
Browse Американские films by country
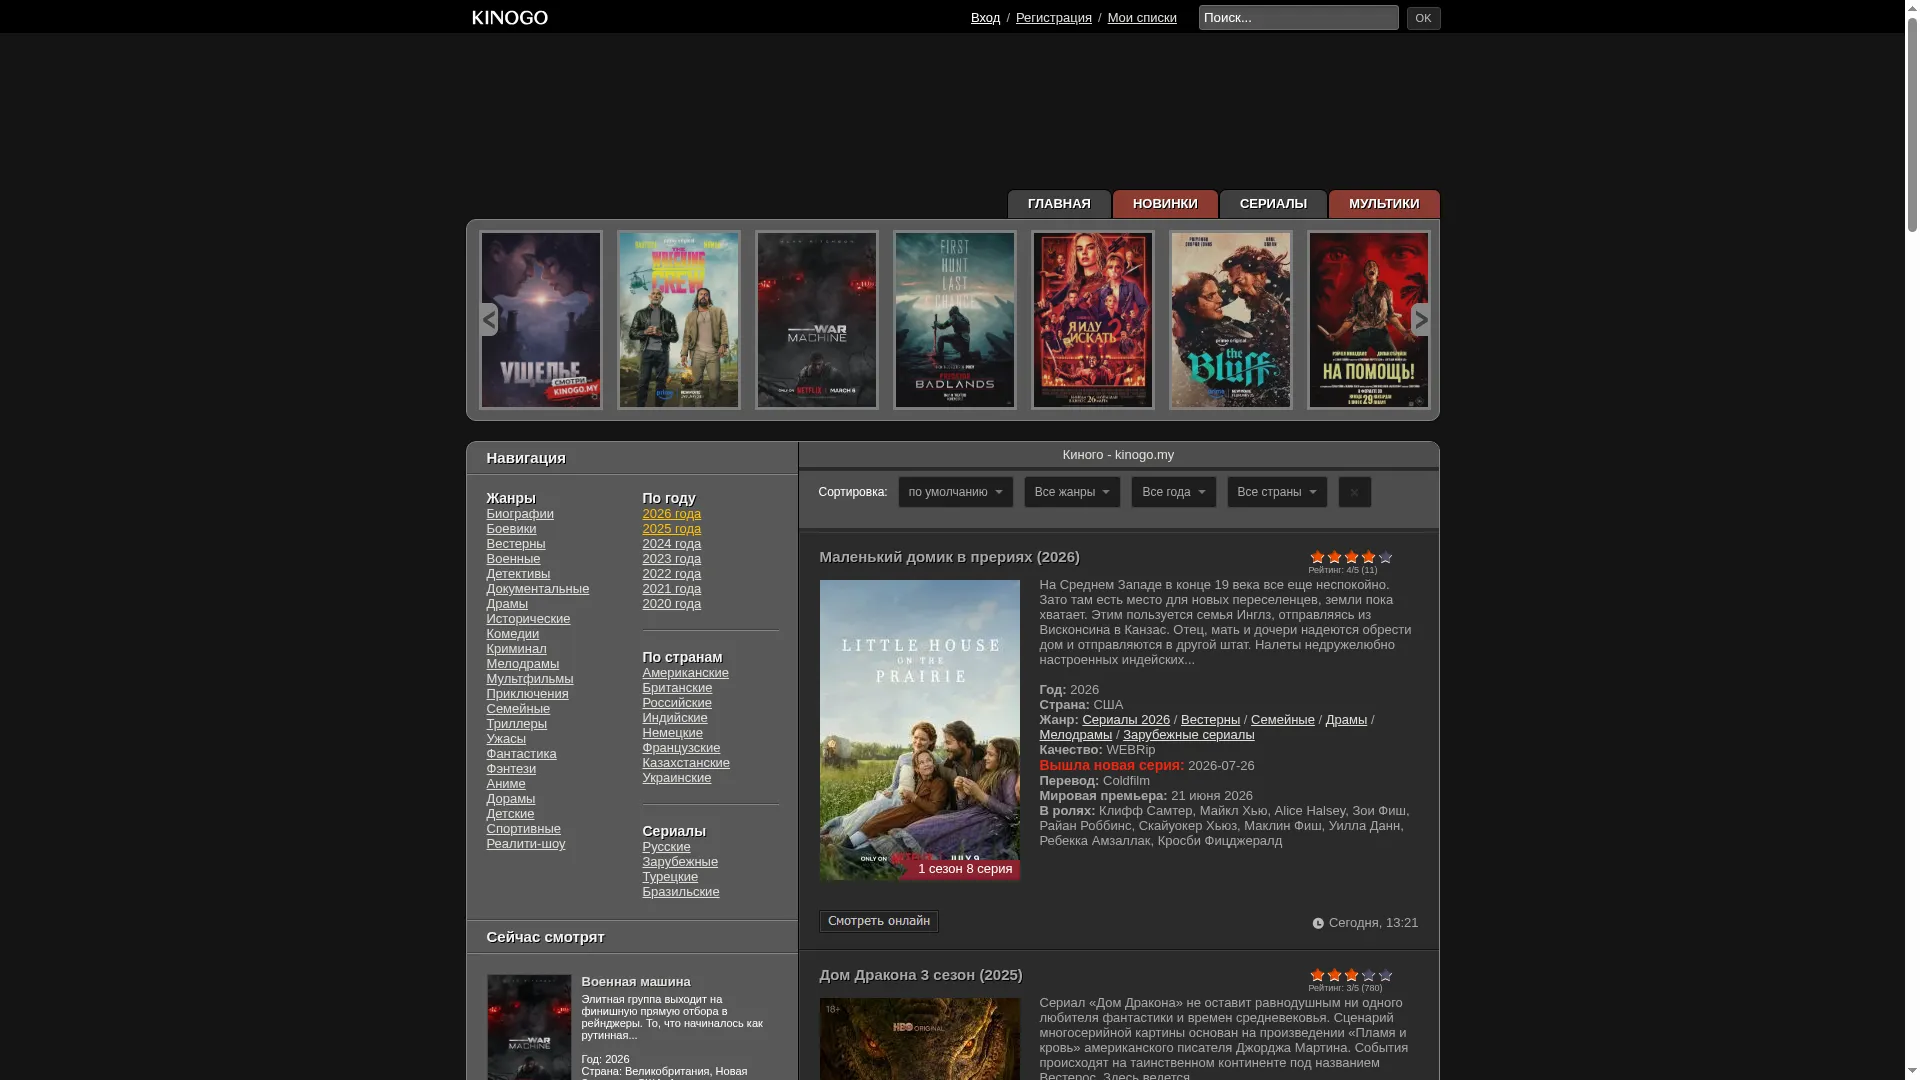coord(686,673)
